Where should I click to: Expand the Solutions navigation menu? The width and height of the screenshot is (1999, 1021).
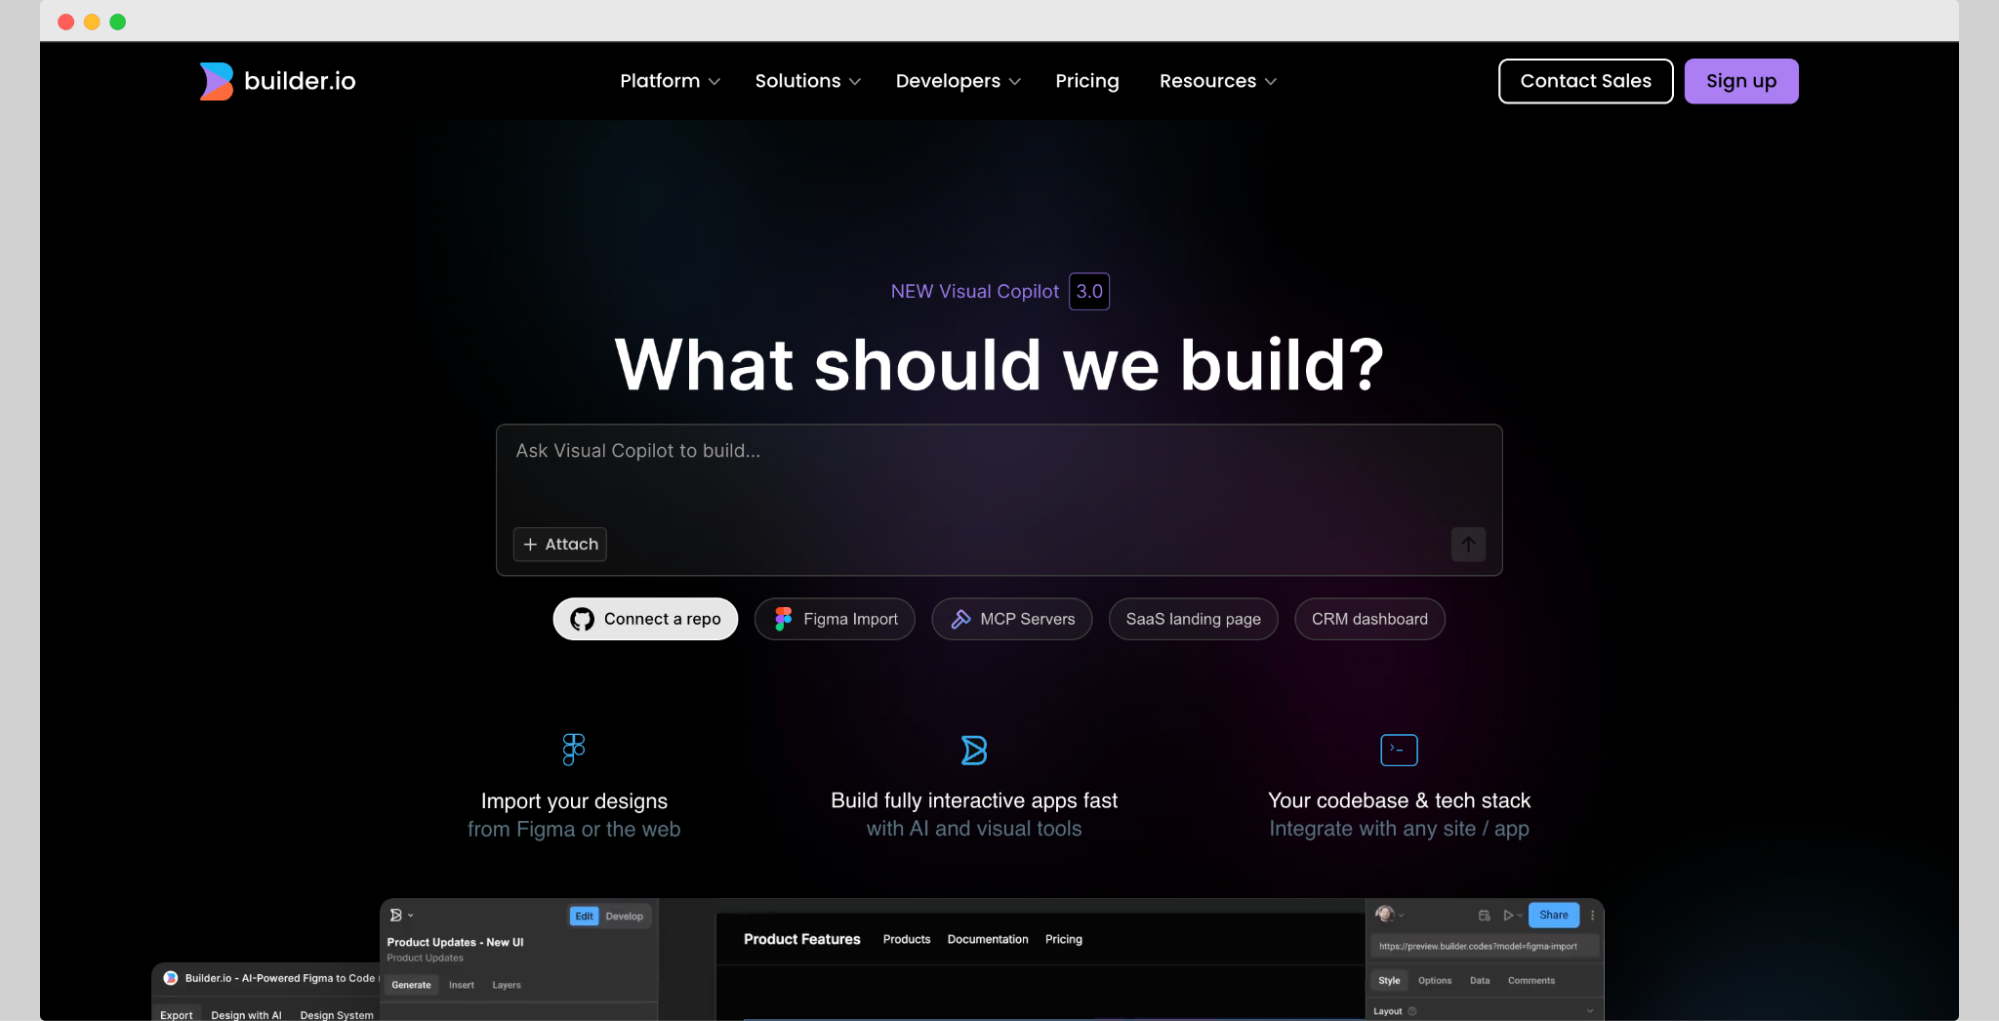(x=808, y=81)
